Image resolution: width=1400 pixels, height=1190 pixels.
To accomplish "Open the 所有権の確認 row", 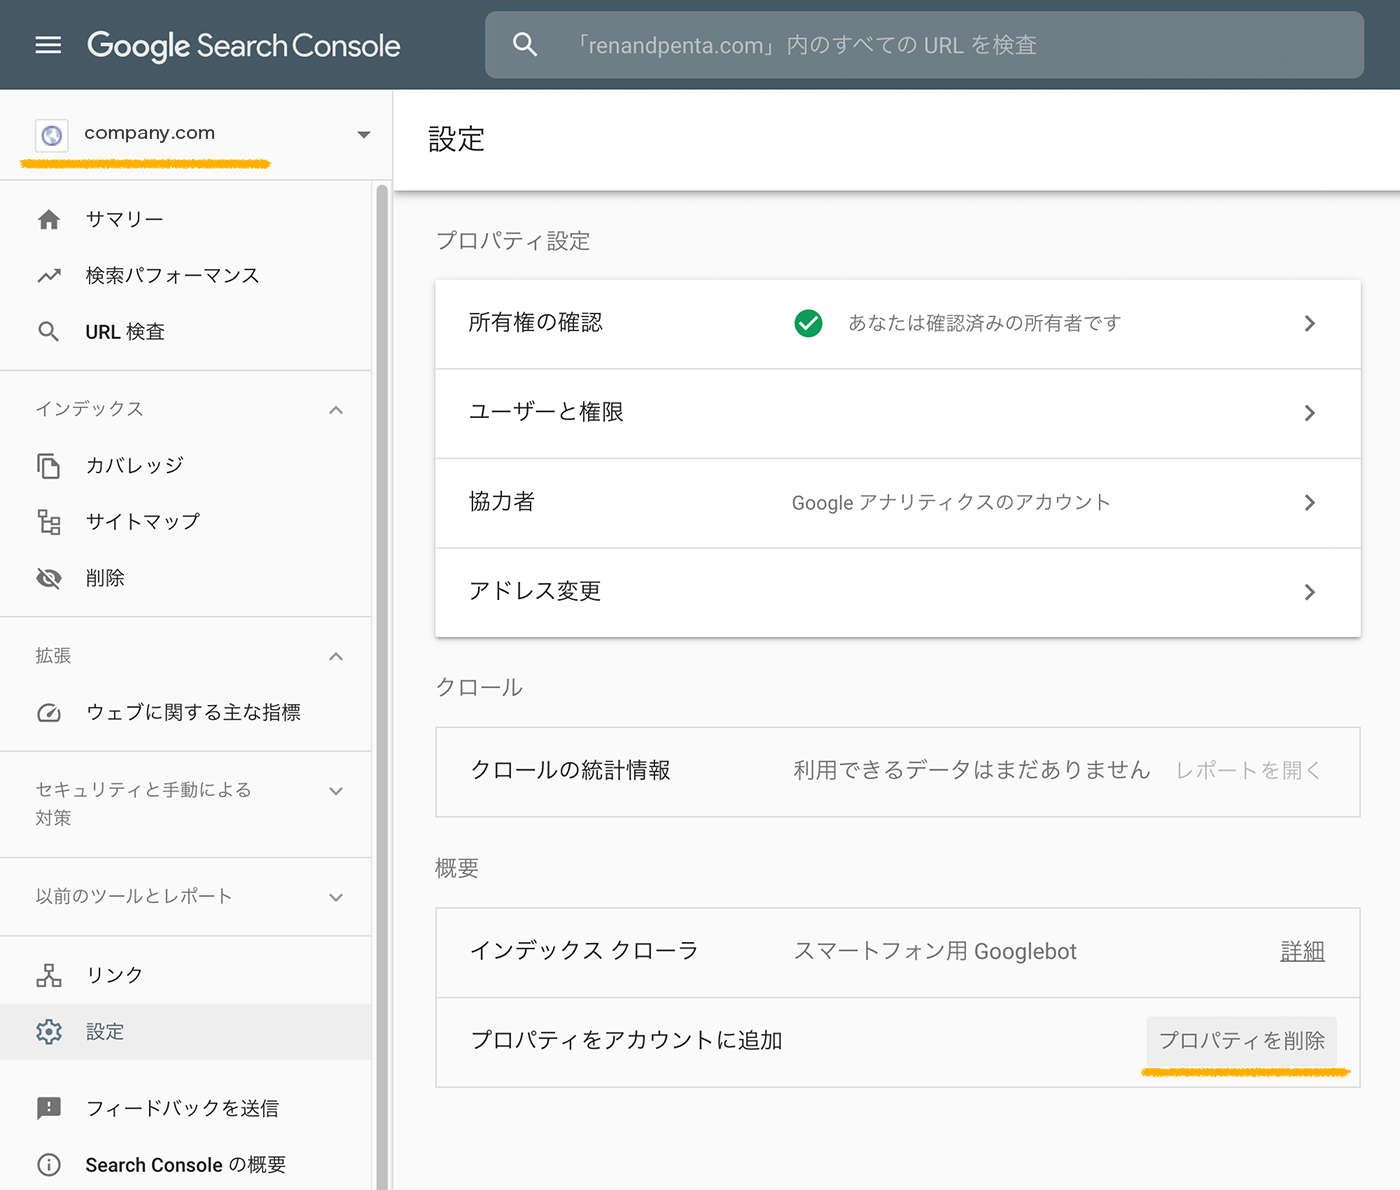I will [898, 324].
